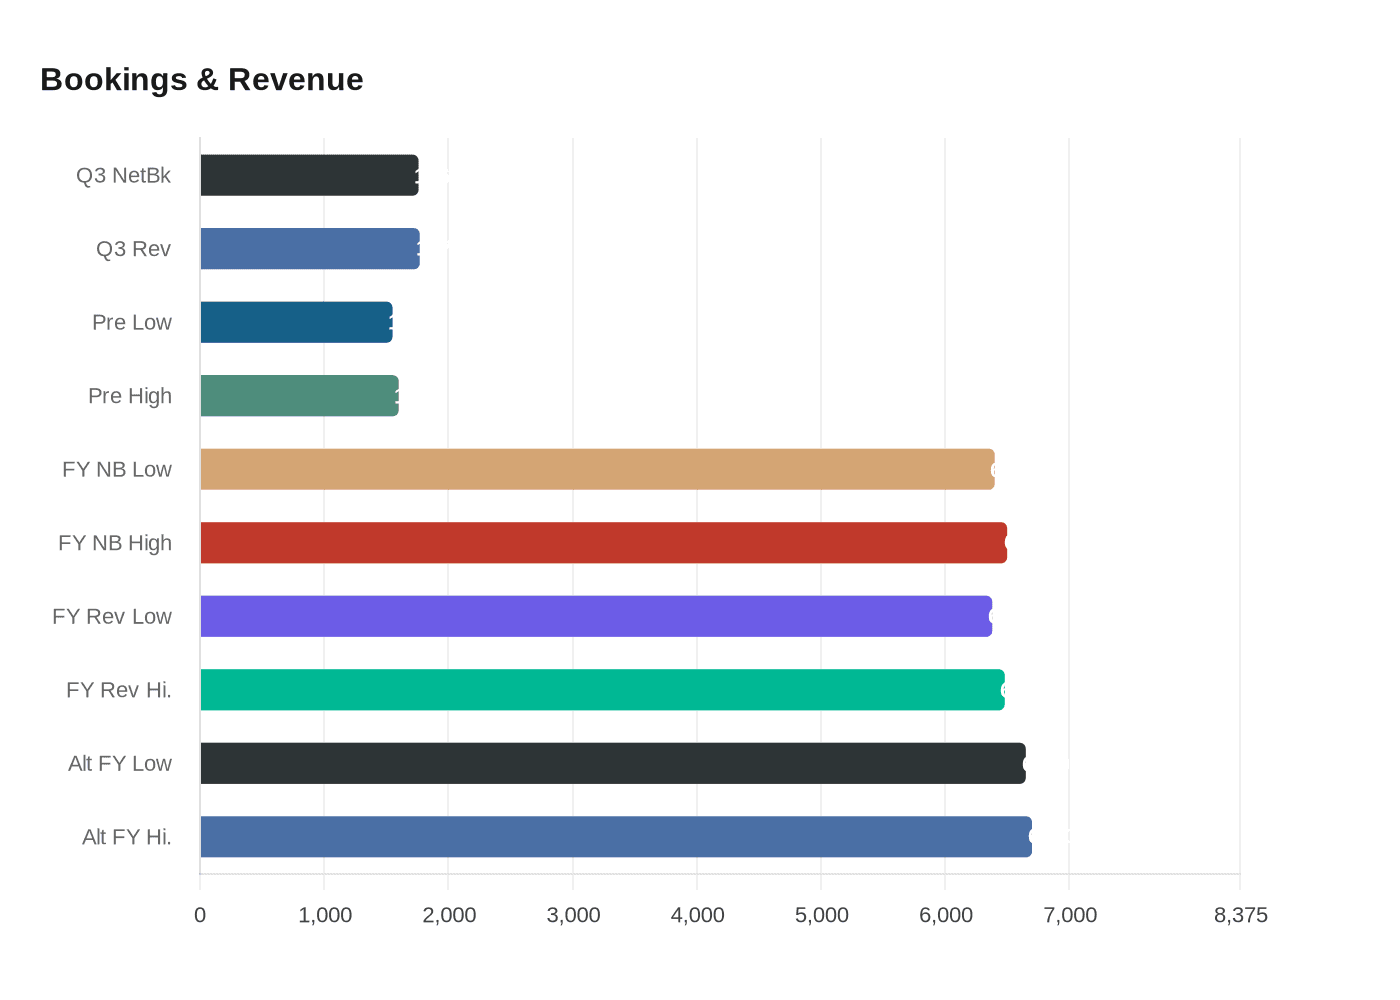This screenshot has height=1000, width=1400.
Task: Select the 7,000 axis tick label
Action: pyautogui.click(x=1070, y=914)
